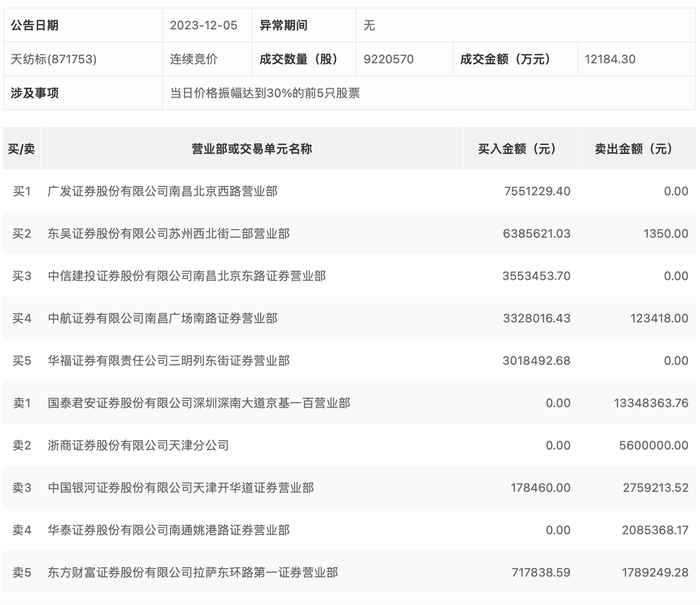Image resolution: width=700 pixels, height=605 pixels.
Task: Select row 东方财富证券股份有限公司拉萨东环路第一证券营业部
Action: coord(350,572)
